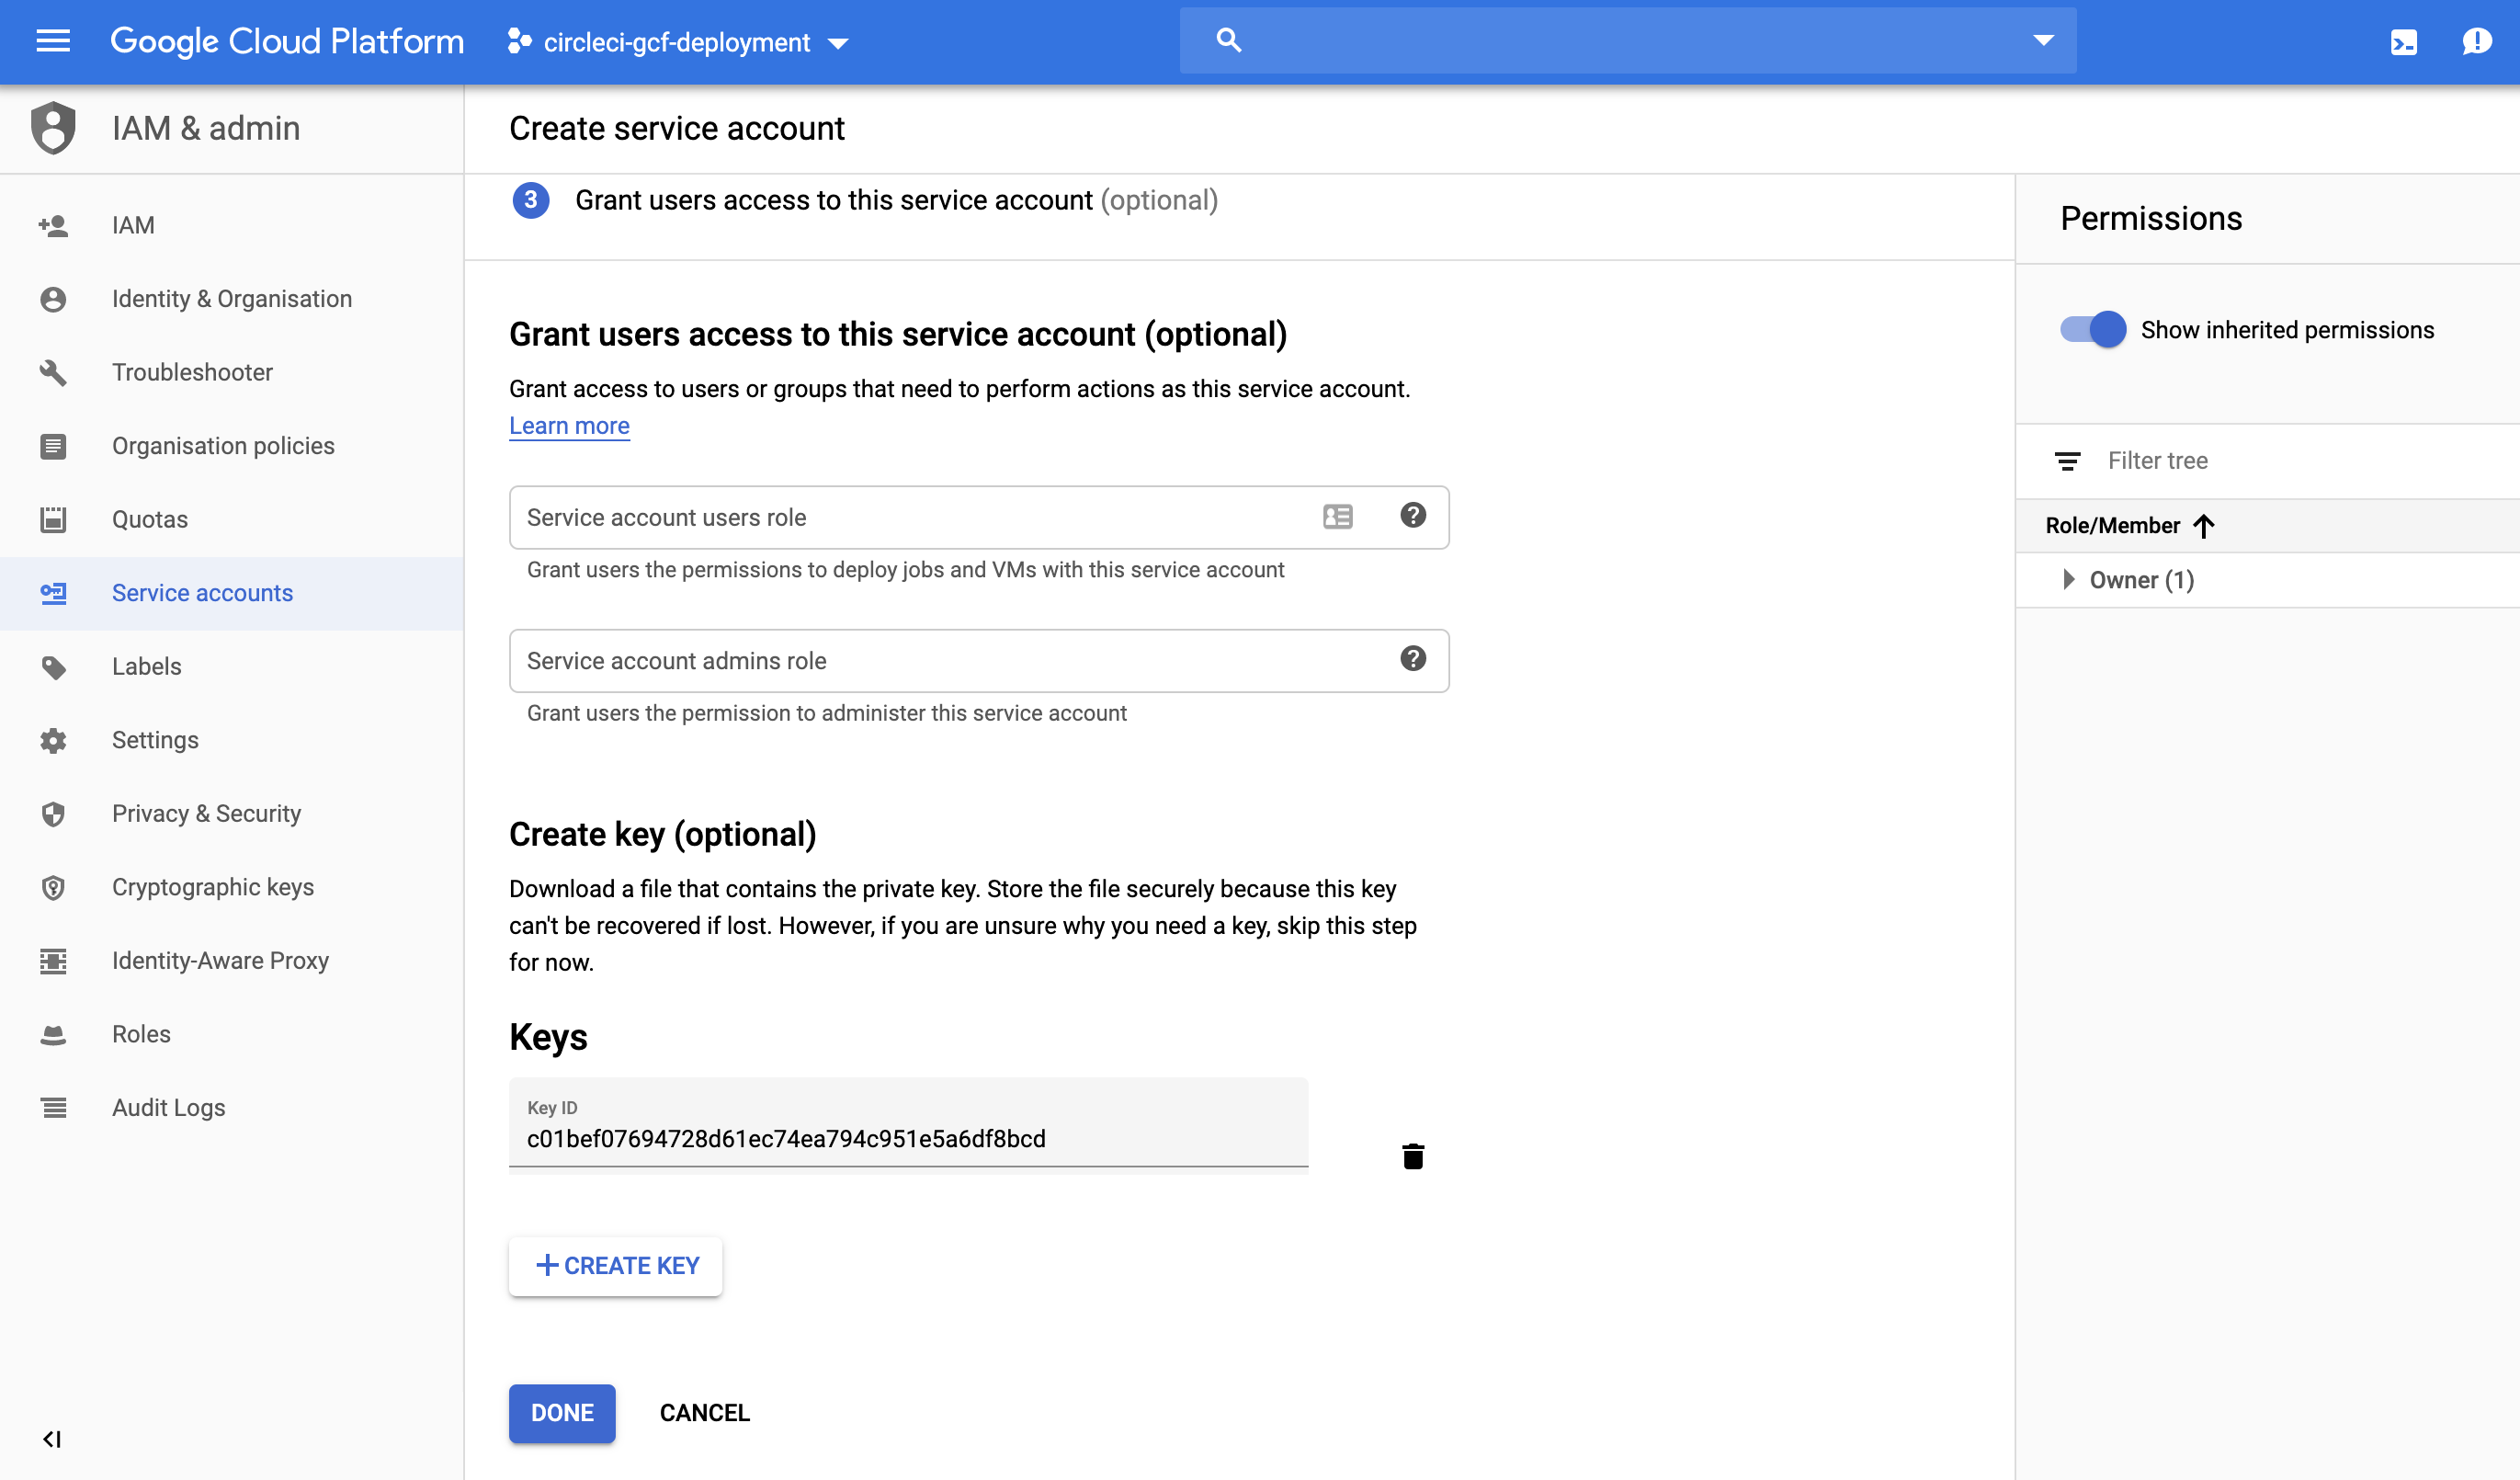Click the search magnifier icon
Viewport: 2520px width, 1480px height.
click(x=1228, y=41)
